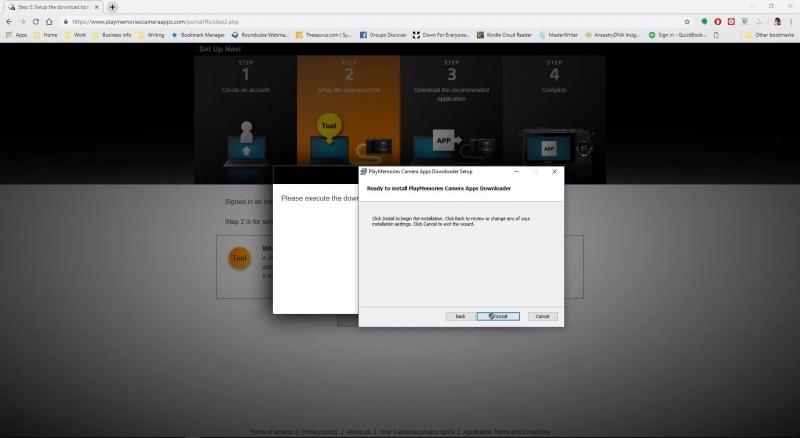Click the Install button in setup wizard

click(x=498, y=316)
